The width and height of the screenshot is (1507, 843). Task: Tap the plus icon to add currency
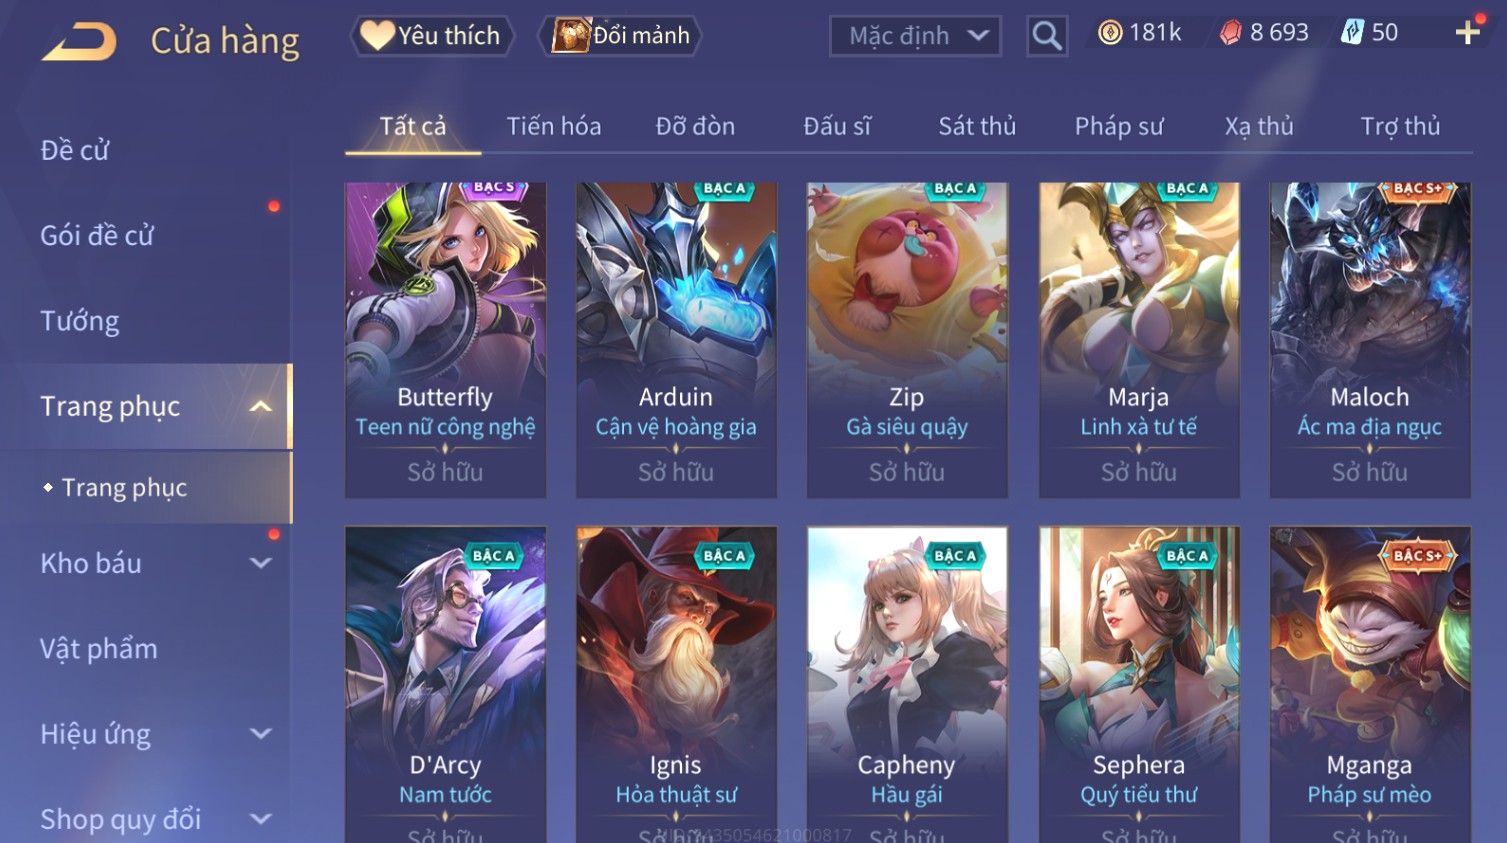click(x=1467, y=33)
